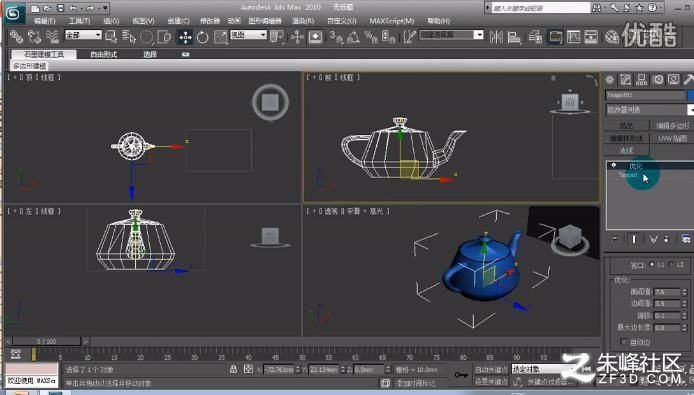Viewport: 694px width, 395px height.
Task: Switch to Hierarchy panel icon
Action: click(x=641, y=80)
